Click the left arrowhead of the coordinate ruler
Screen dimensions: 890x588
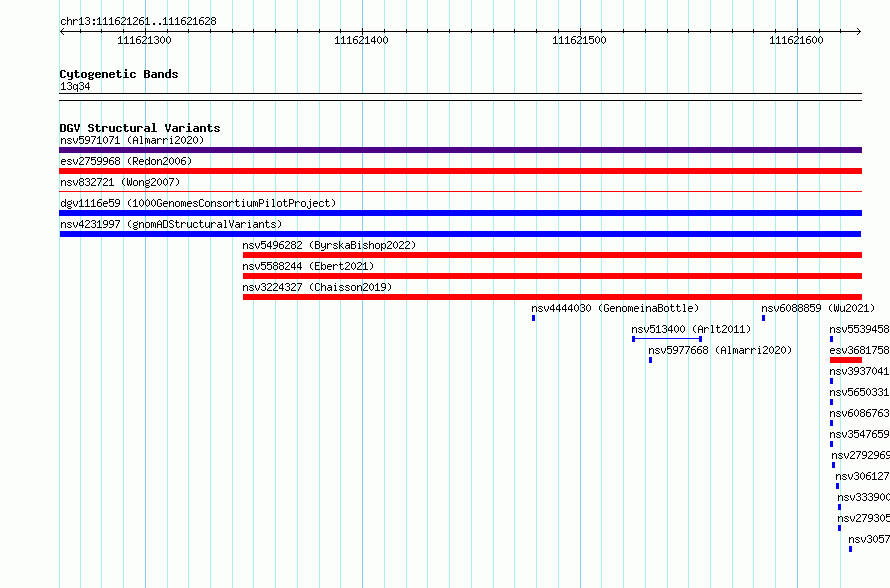(62, 31)
